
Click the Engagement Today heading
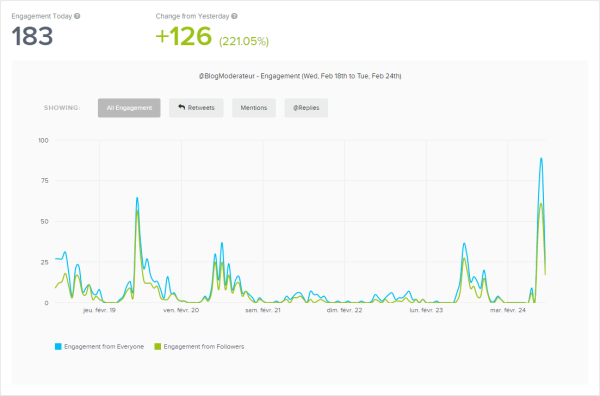[42, 16]
